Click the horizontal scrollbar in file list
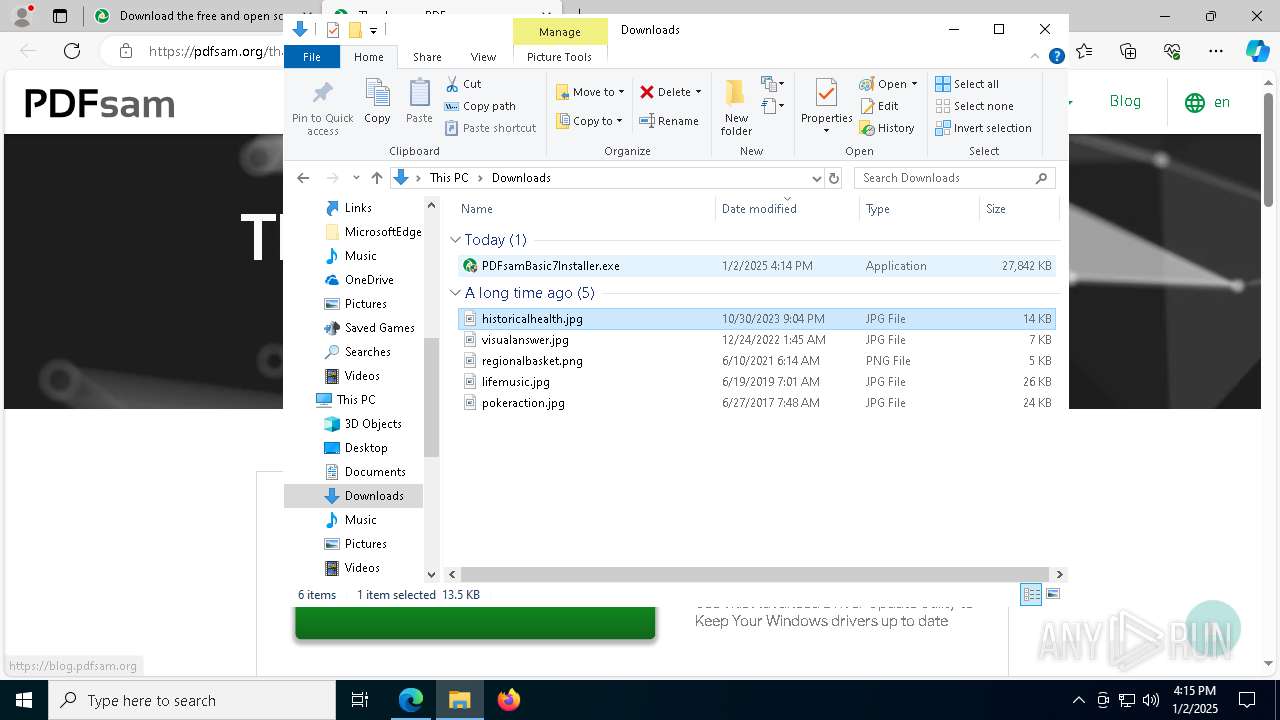 pos(756,575)
